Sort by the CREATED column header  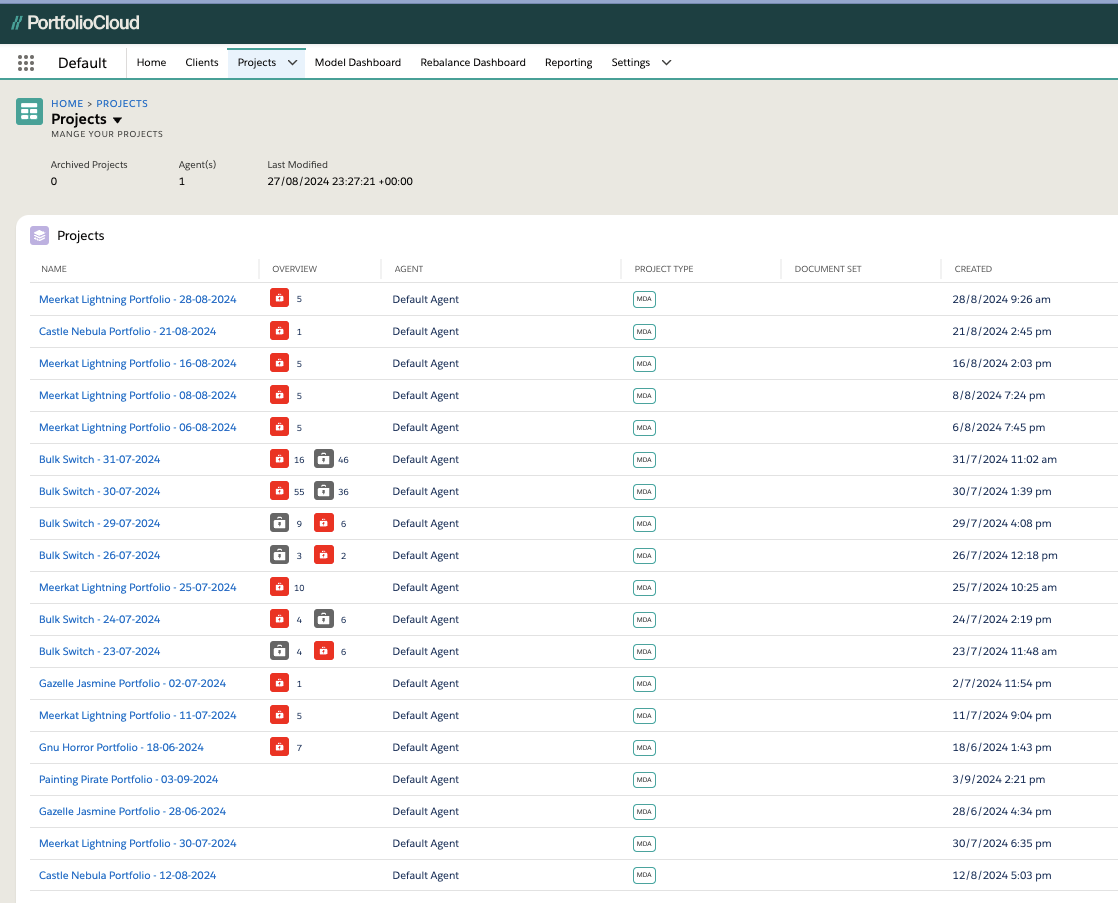coord(973,268)
